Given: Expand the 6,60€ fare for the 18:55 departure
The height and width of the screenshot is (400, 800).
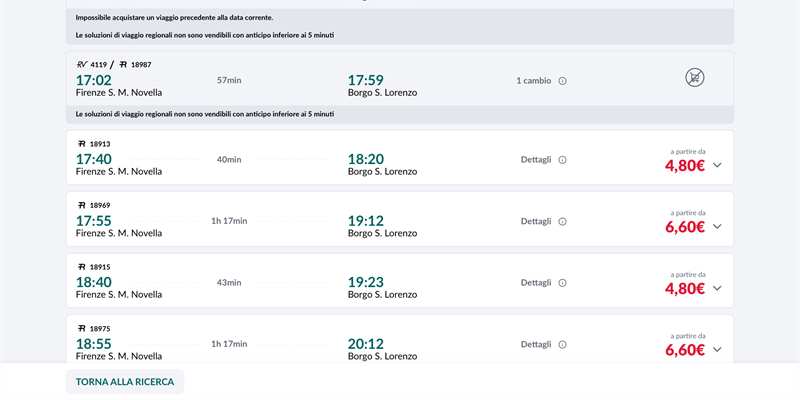Looking at the screenshot, I should pos(717,350).
